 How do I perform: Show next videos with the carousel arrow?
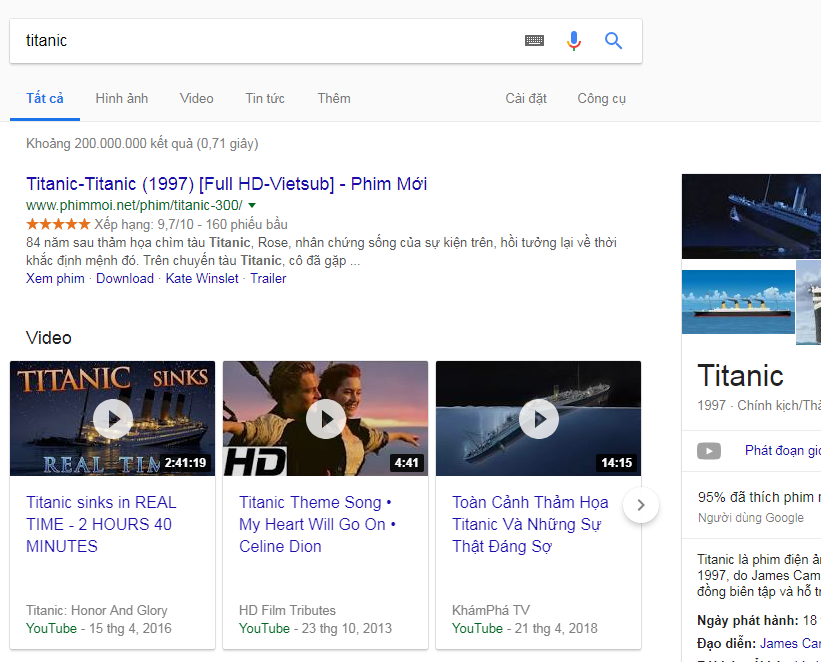[x=641, y=505]
